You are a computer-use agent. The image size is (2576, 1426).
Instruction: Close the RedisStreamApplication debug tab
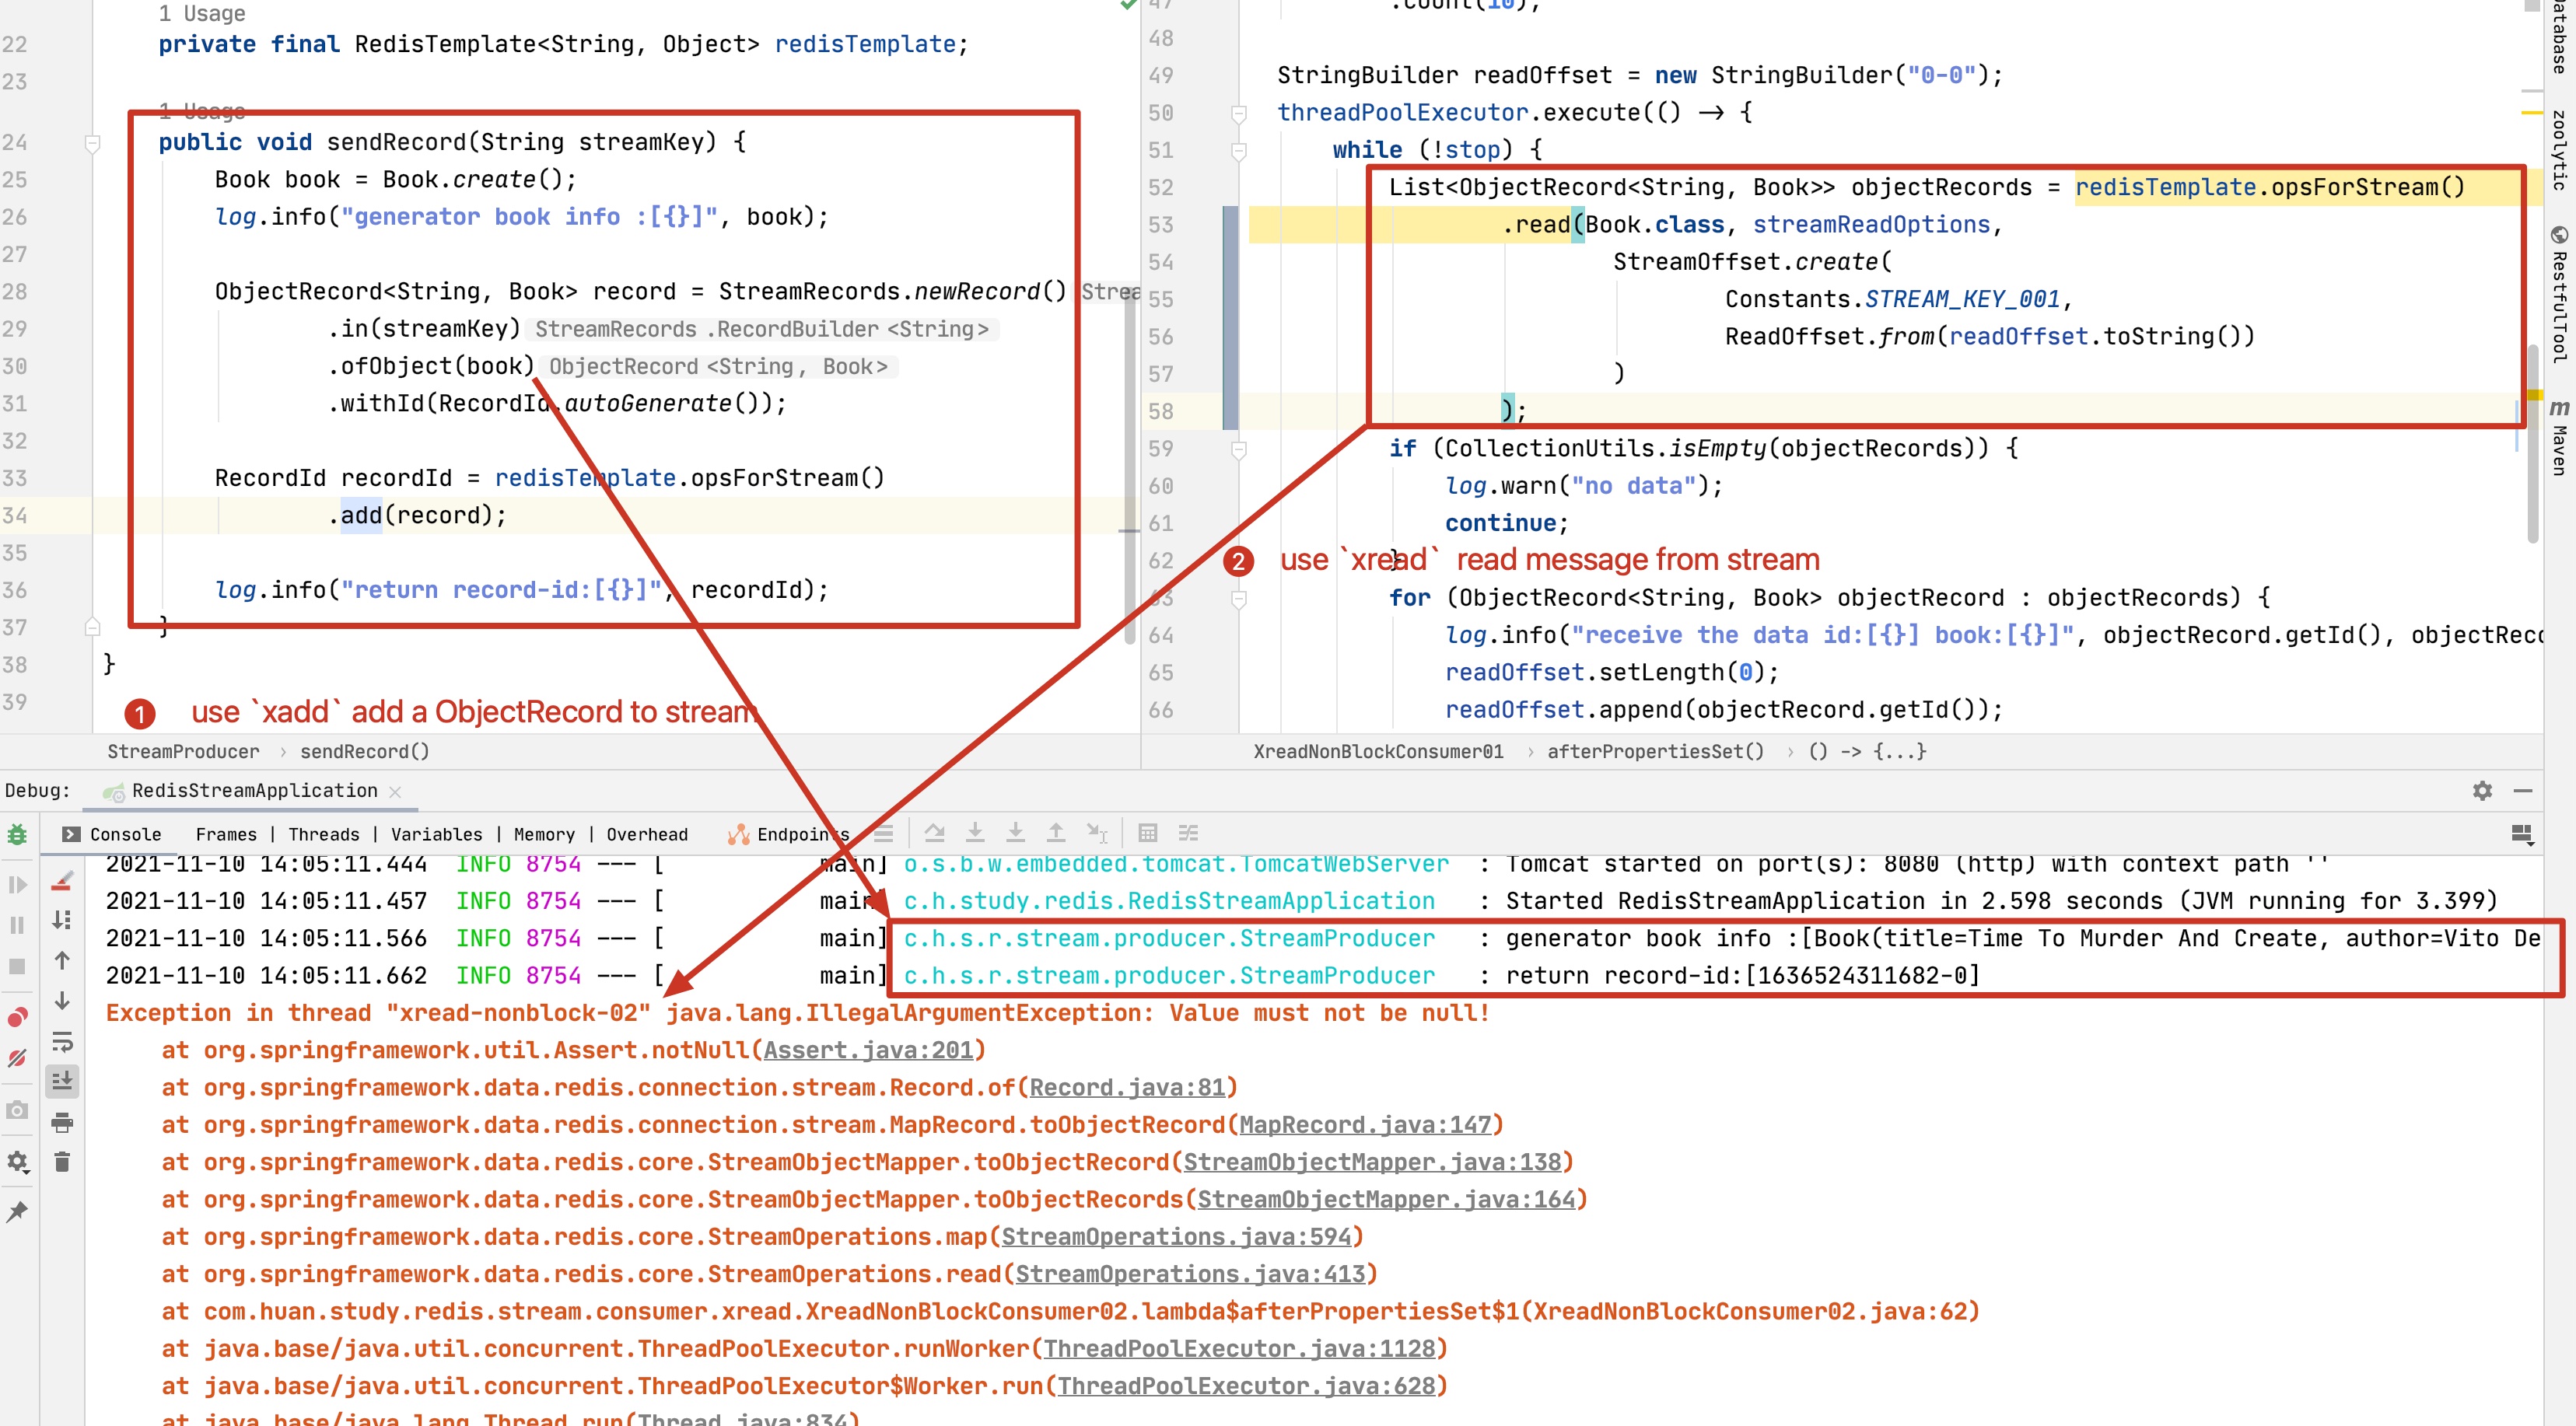point(395,791)
